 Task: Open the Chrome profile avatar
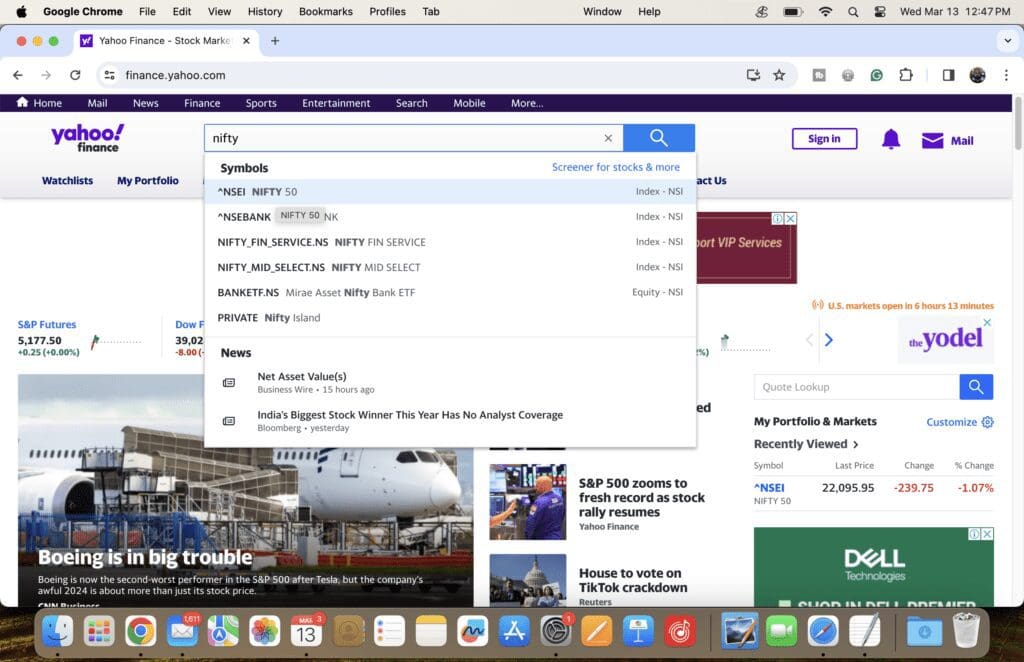click(x=977, y=75)
